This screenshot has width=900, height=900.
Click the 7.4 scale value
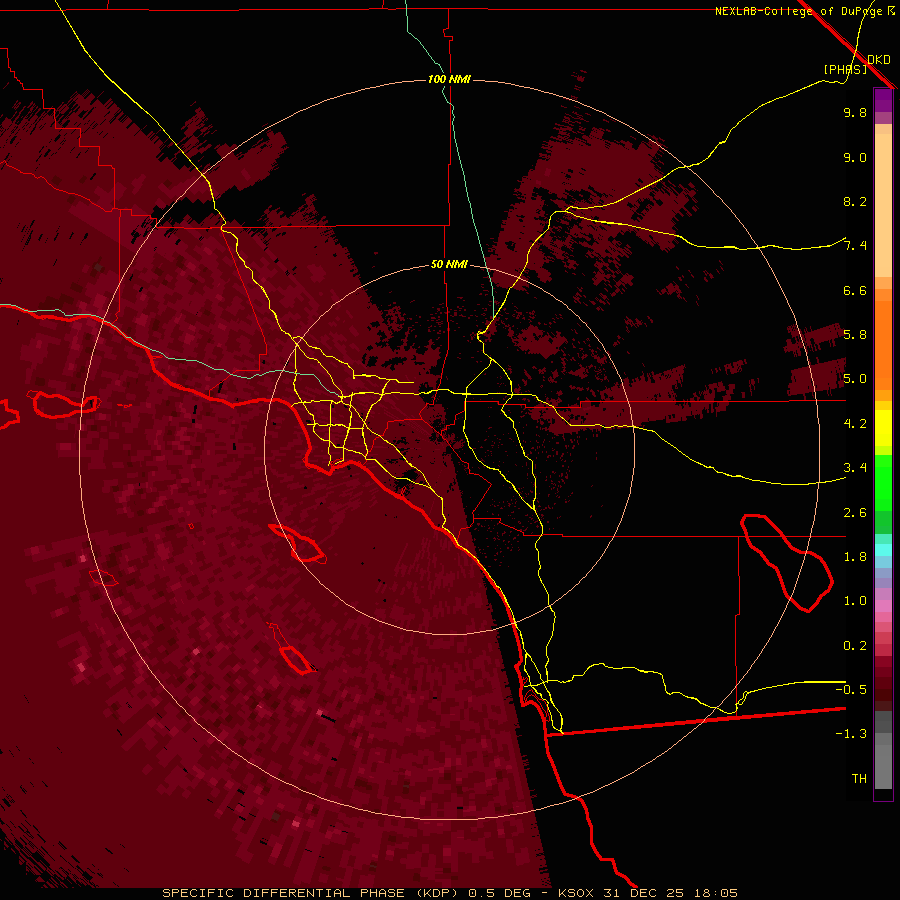coord(855,246)
